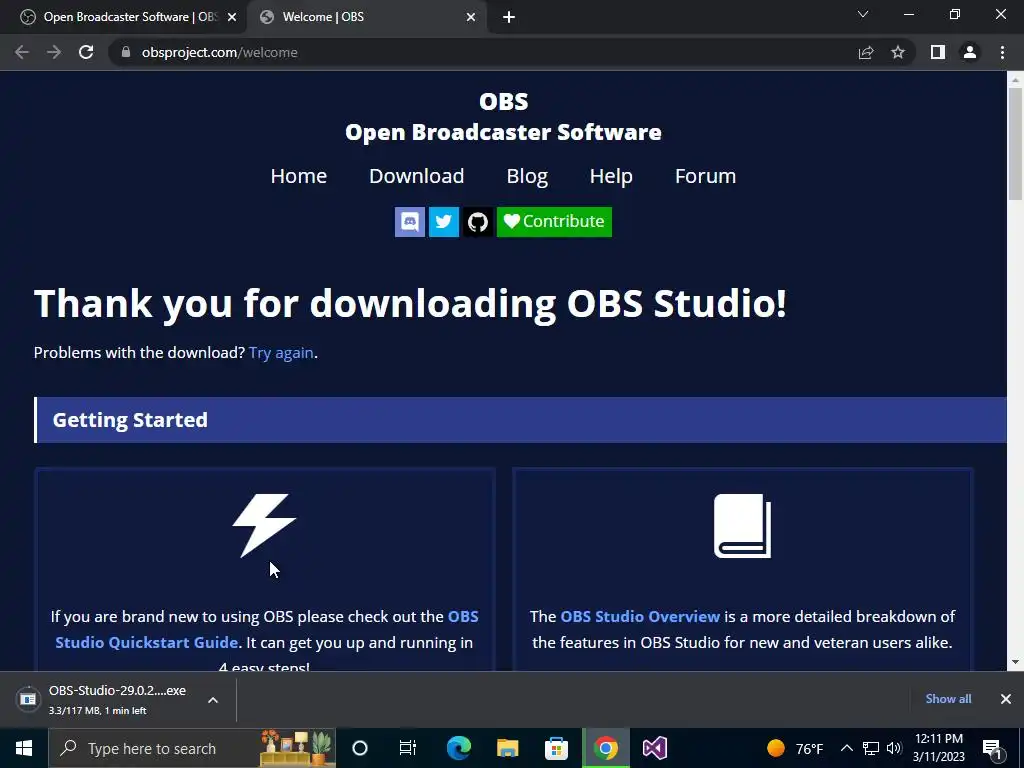This screenshot has width=1024, height=768.
Task: Click the network tray icon
Action: pyautogui.click(x=871, y=748)
